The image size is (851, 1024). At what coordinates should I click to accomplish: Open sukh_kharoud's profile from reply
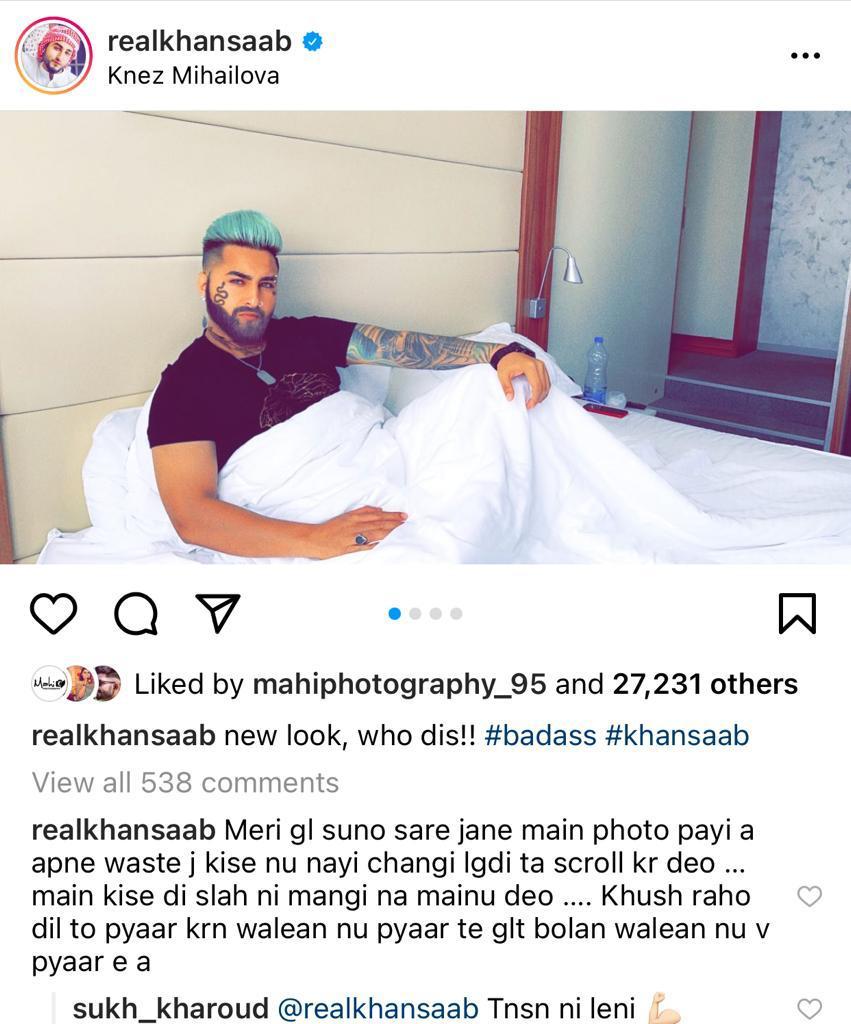pyautogui.click(x=170, y=1009)
